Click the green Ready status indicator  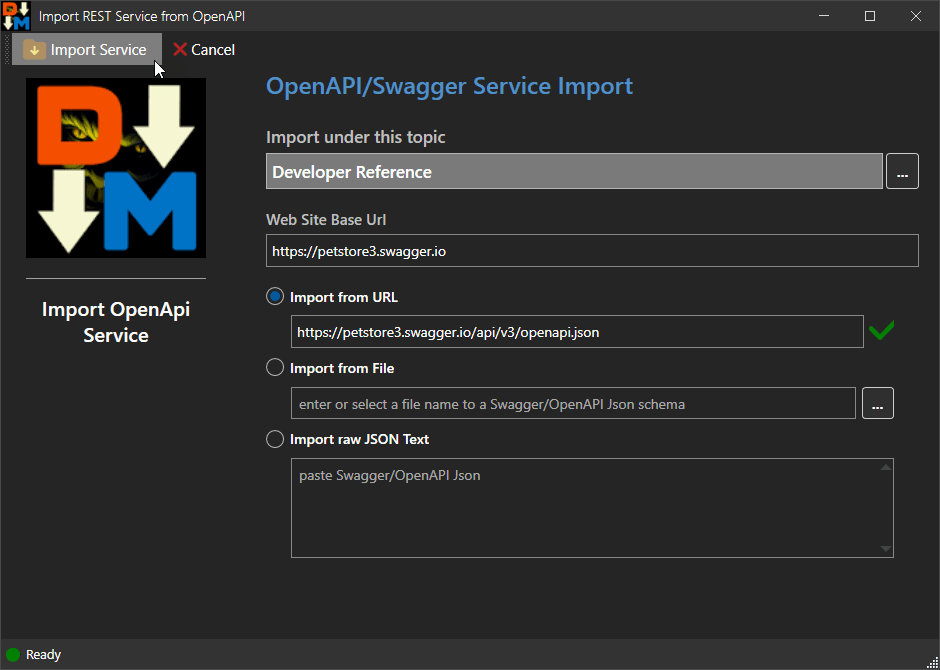pos(13,654)
